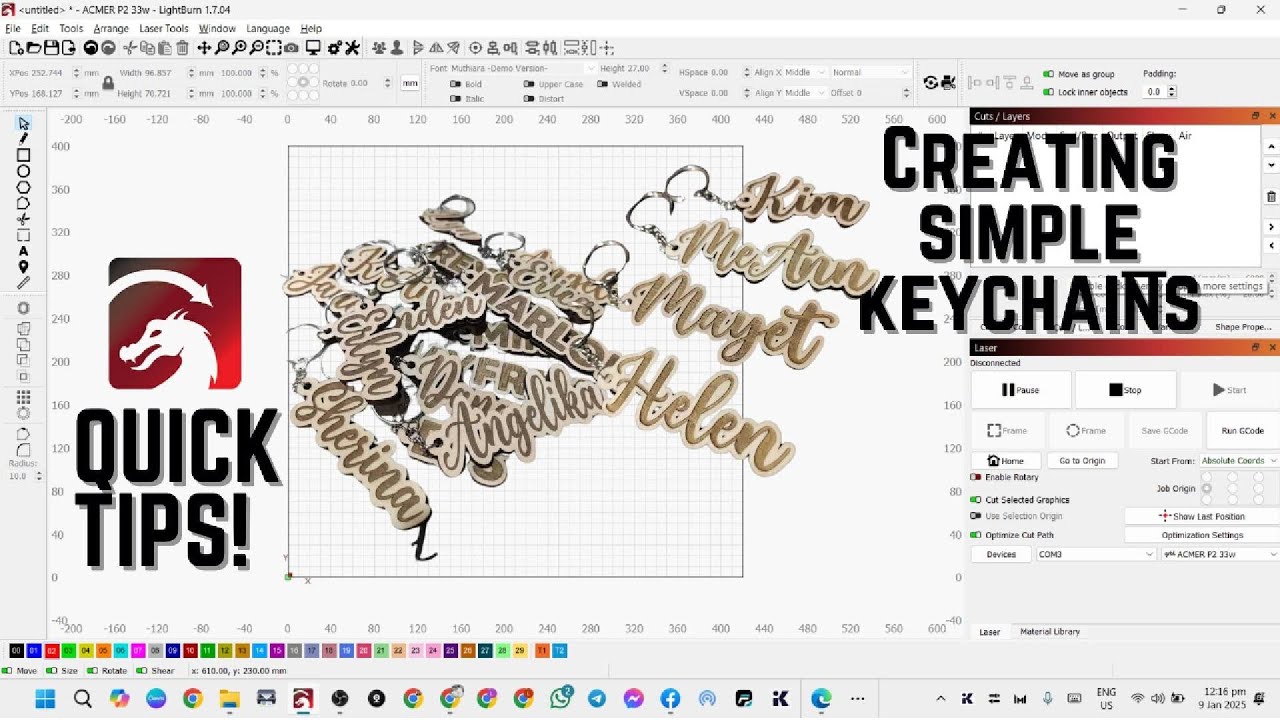Click the mm units toggle button

click(410, 83)
